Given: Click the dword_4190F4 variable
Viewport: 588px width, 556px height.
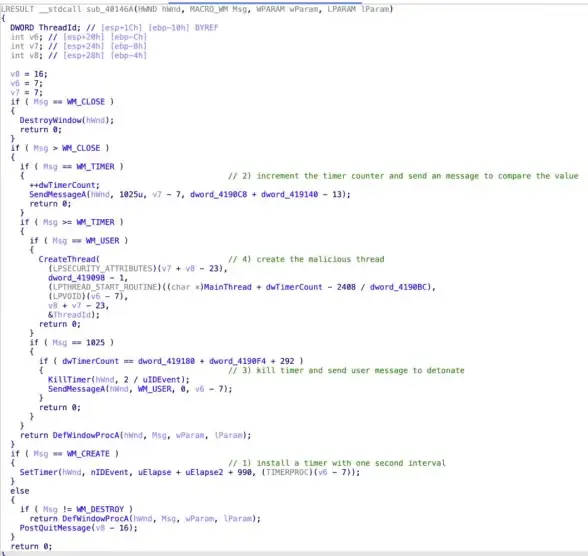Looking at the screenshot, I should tap(237, 361).
